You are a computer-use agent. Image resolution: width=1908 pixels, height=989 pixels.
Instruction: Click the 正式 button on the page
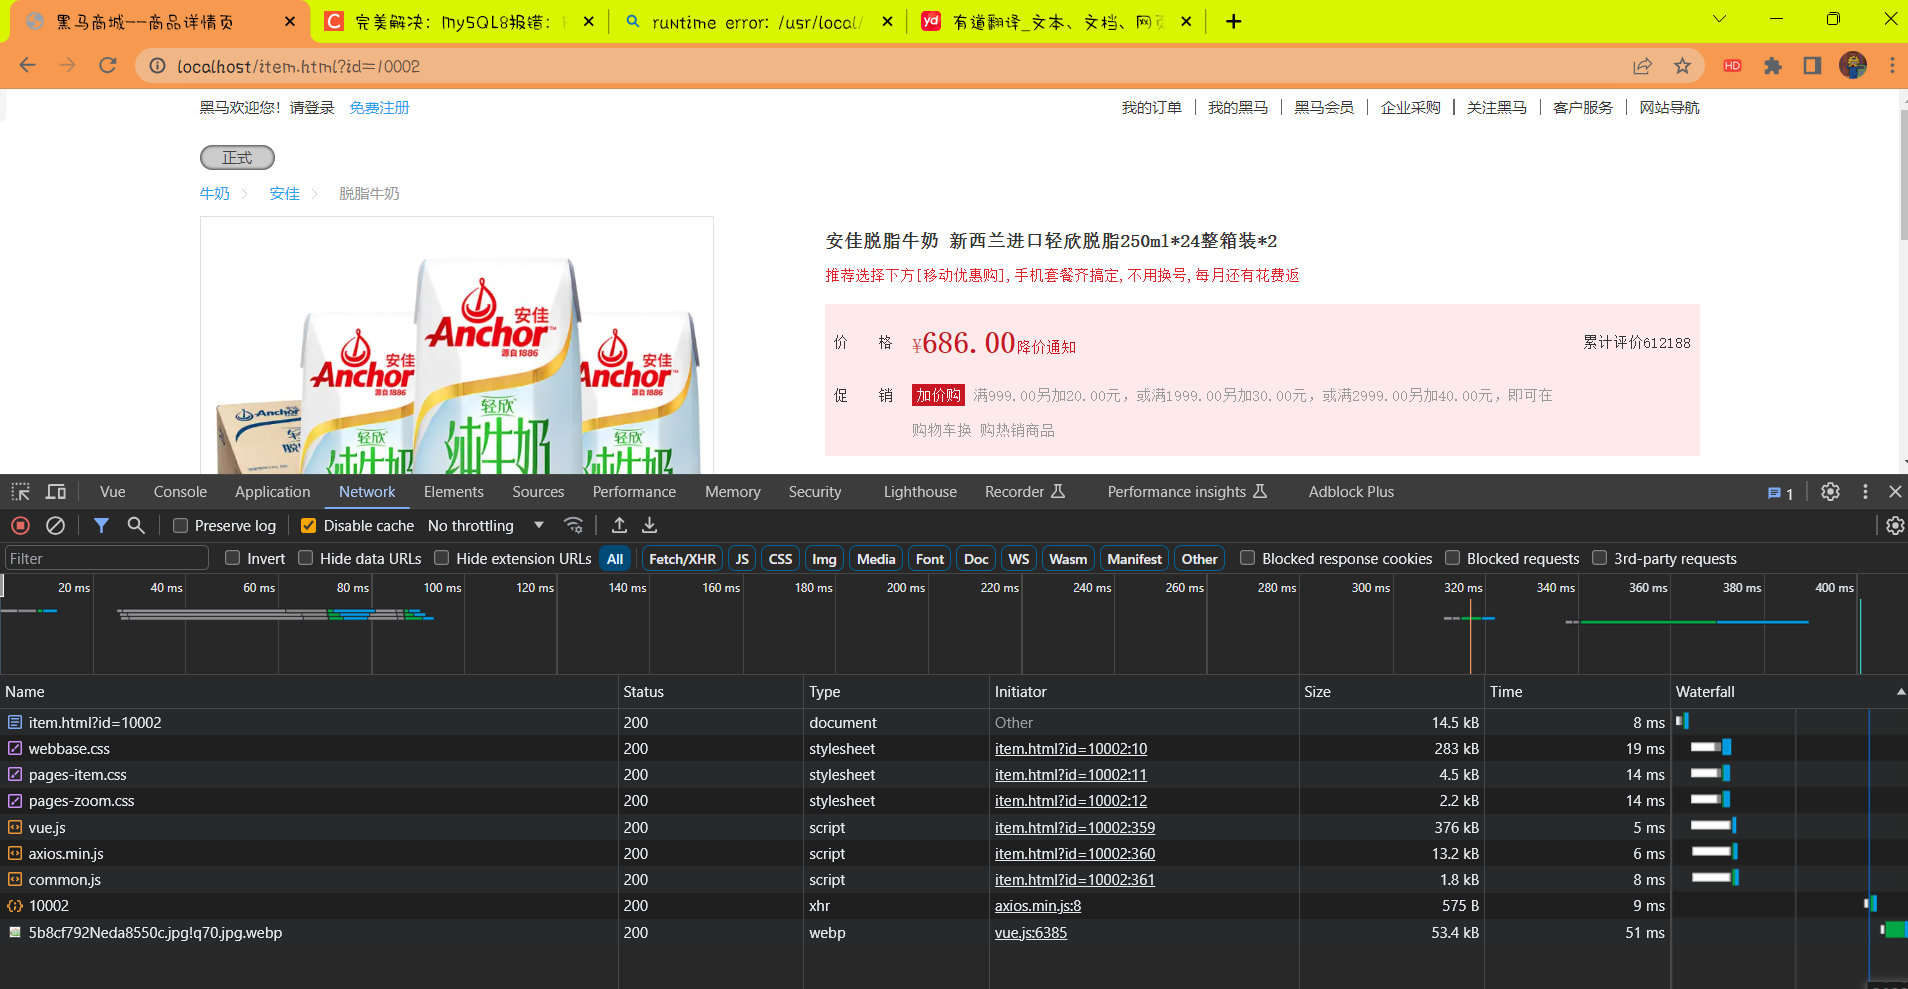point(237,158)
